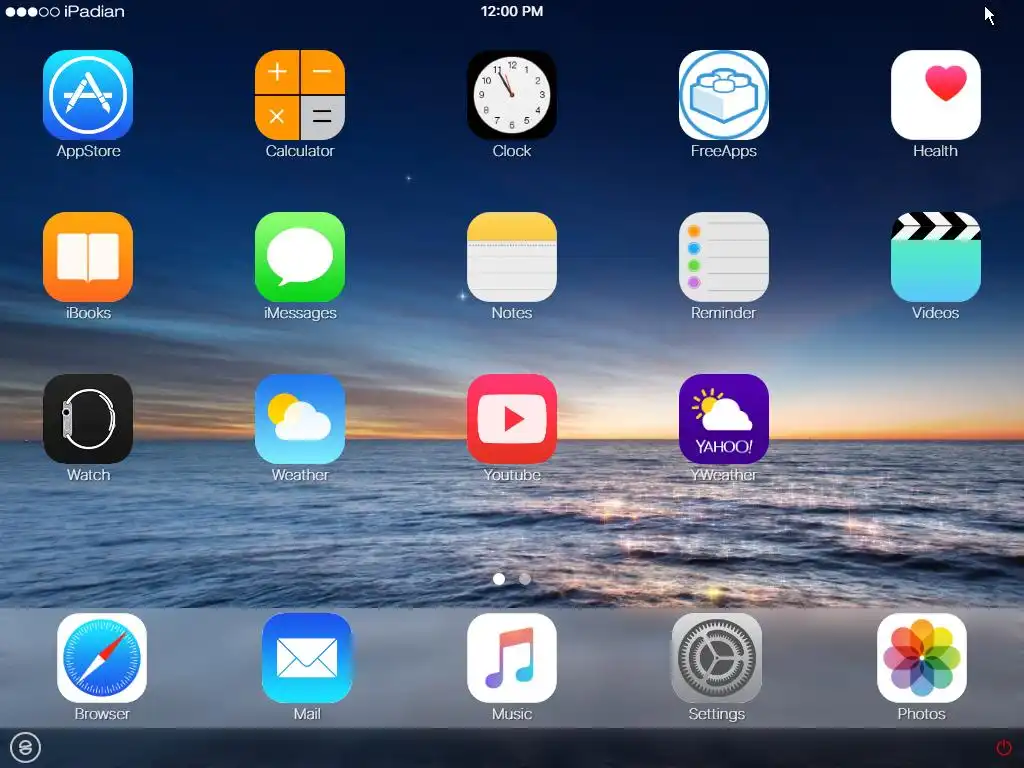Screen dimensions: 1024x768
Task: Open the AppStore app
Action: tap(88, 95)
